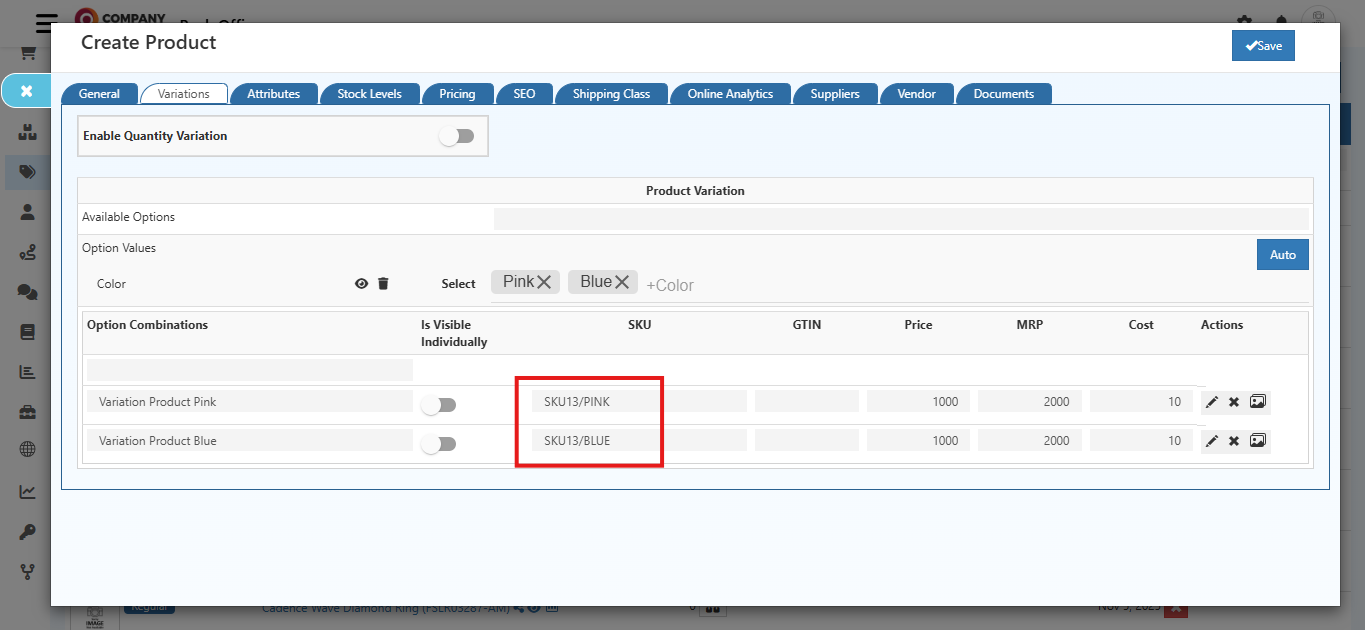Toggle individual visibility for Variation Product Pink
The image size is (1365, 630).
(439, 405)
